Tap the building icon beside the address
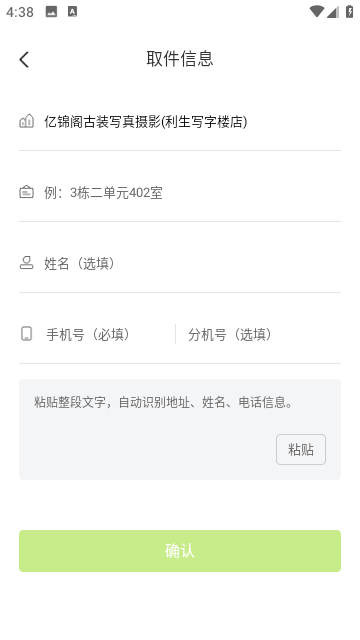Viewport: 360px width, 640px height. coord(27,121)
